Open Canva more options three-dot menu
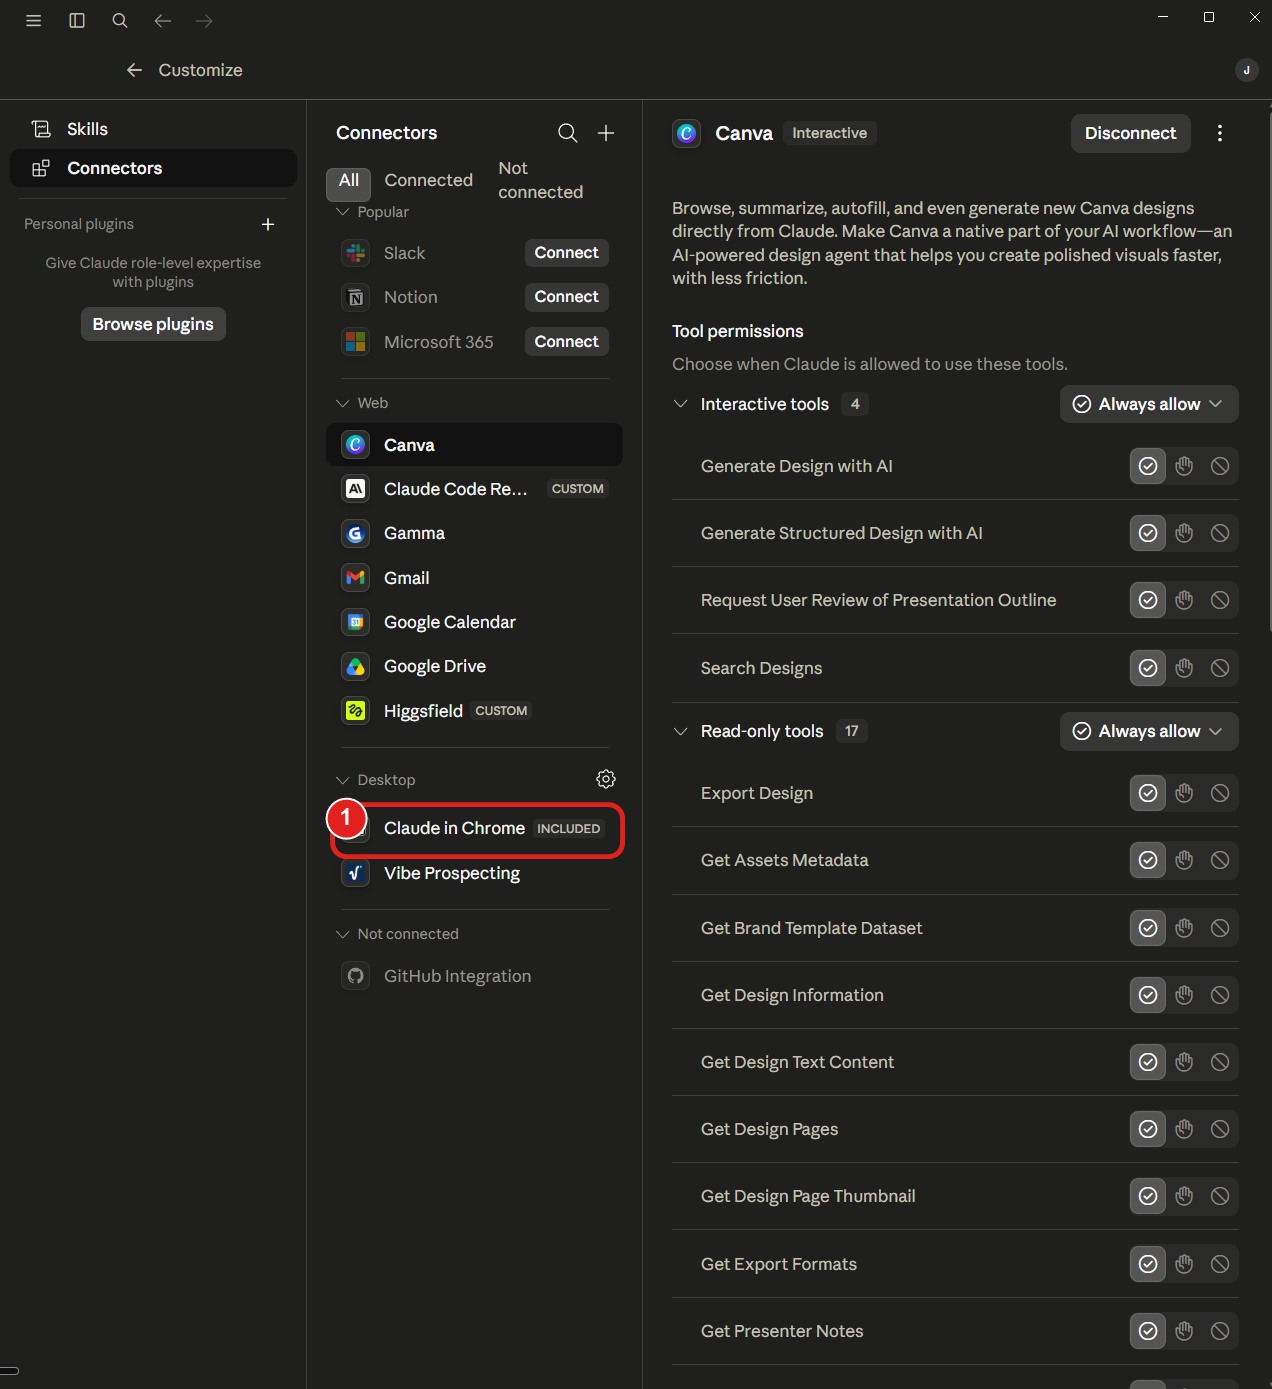Viewport: 1272px width, 1389px height. [x=1219, y=133]
